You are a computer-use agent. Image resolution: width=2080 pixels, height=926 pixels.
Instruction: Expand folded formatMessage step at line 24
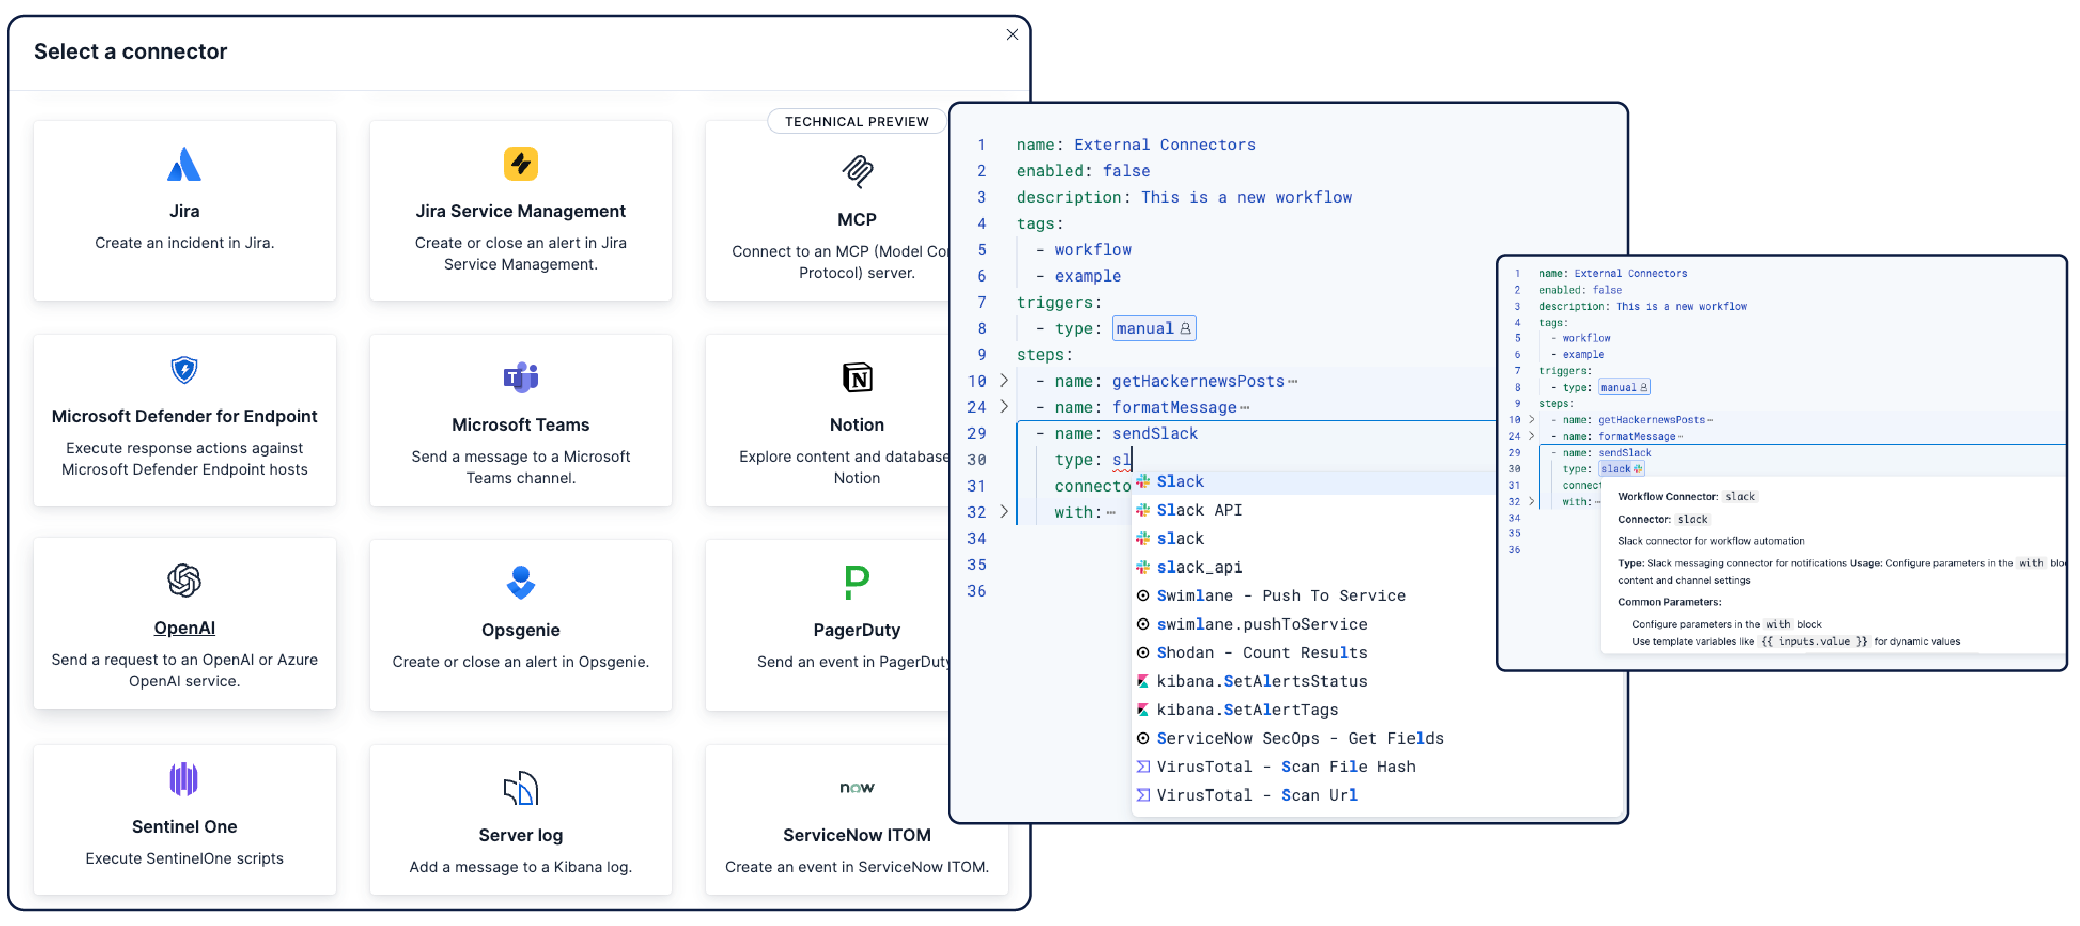(x=1004, y=407)
